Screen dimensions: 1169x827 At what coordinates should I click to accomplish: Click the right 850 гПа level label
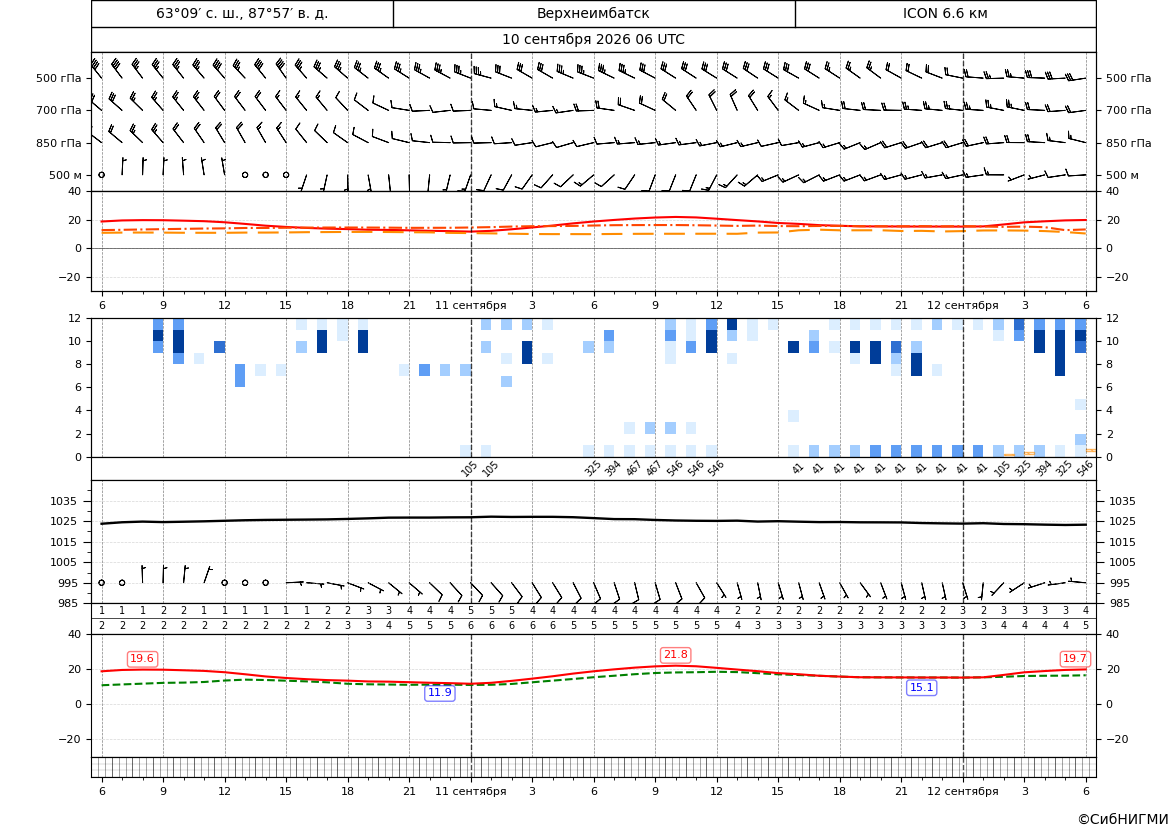point(1129,143)
